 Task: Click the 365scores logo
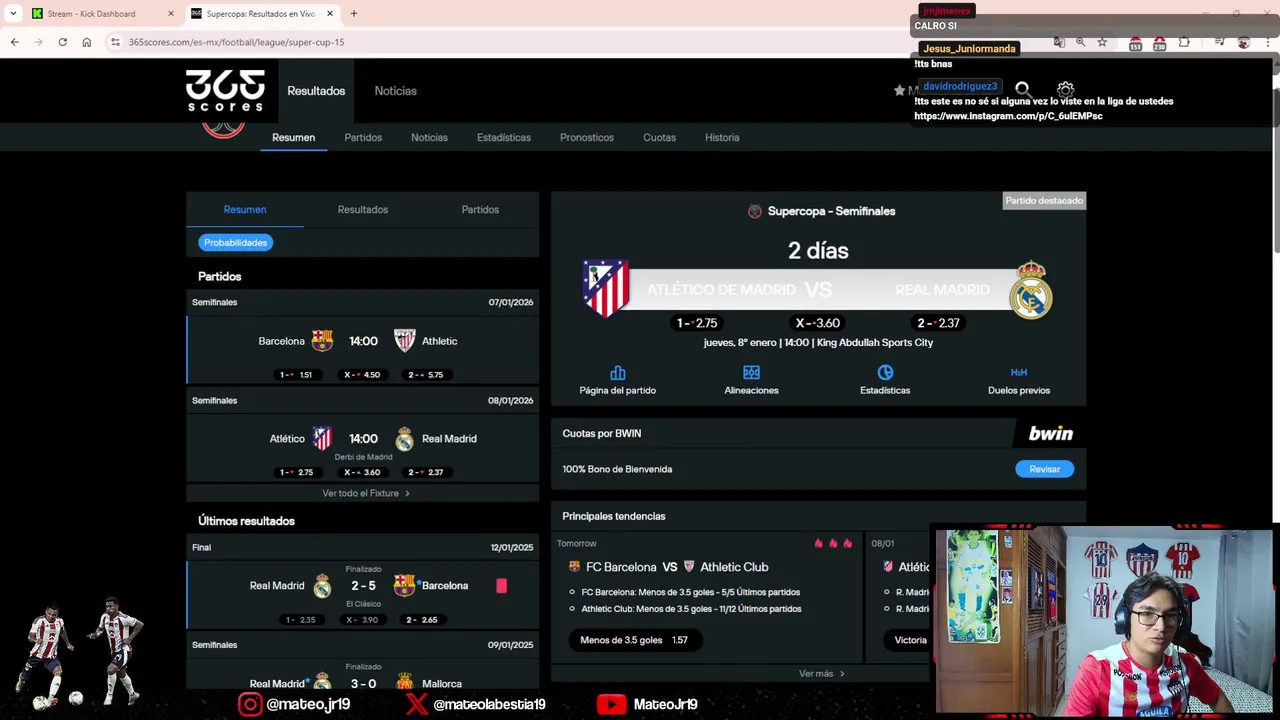pos(225,90)
